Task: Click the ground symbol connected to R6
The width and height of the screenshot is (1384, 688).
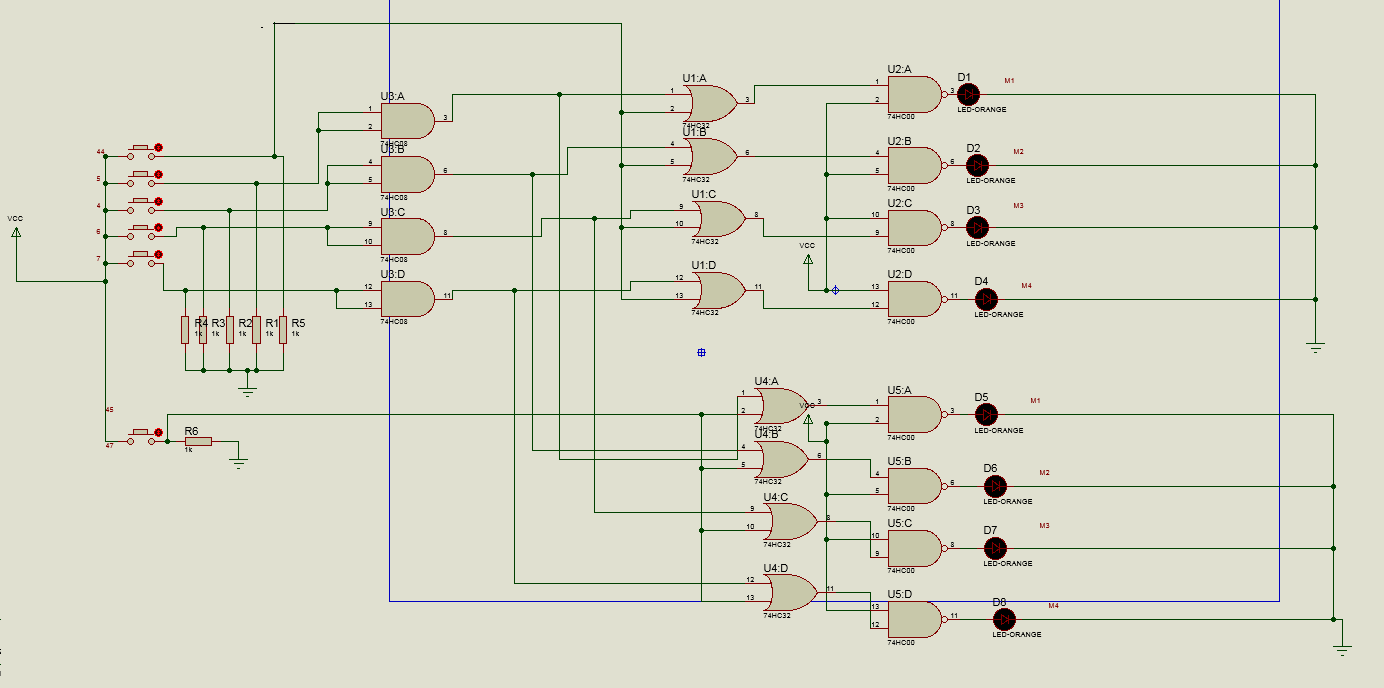Action: coord(238,462)
